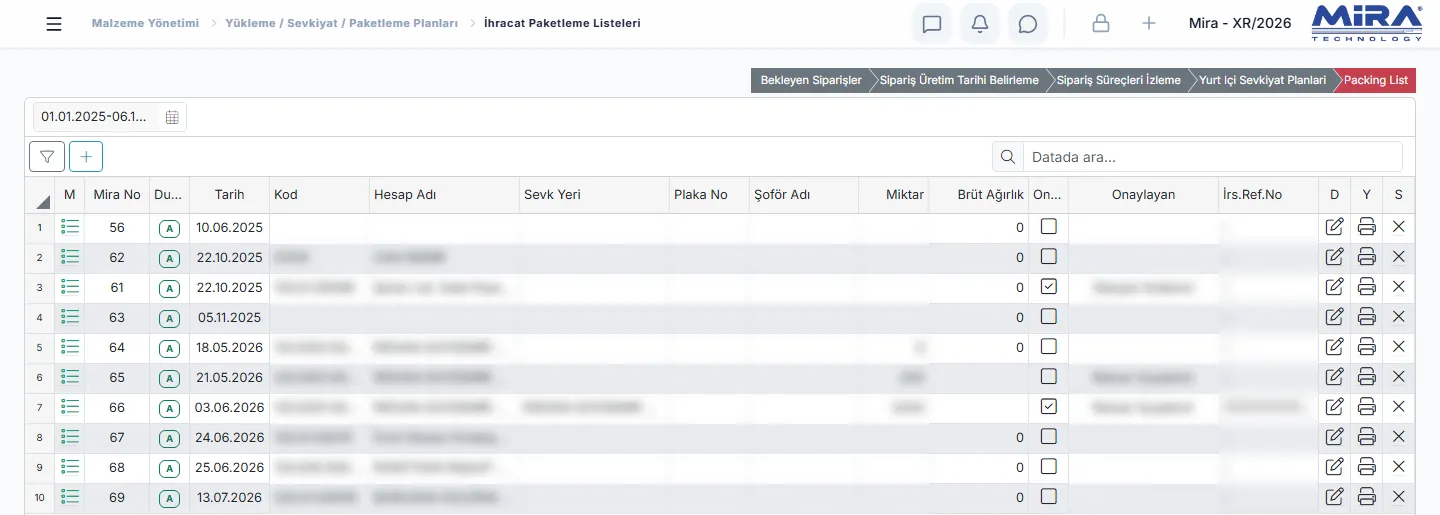Open the chat bubble icon
The height and width of the screenshot is (515, 1440).
pyautogui.click(x=1028, y=24)
